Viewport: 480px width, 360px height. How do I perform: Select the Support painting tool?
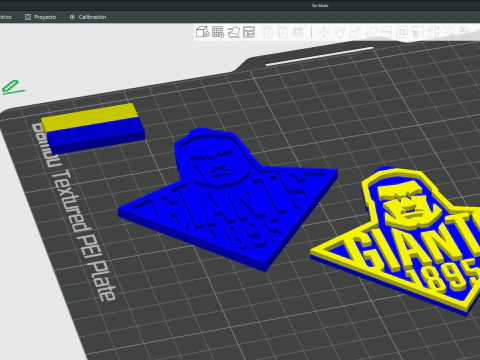click(417, 32)
